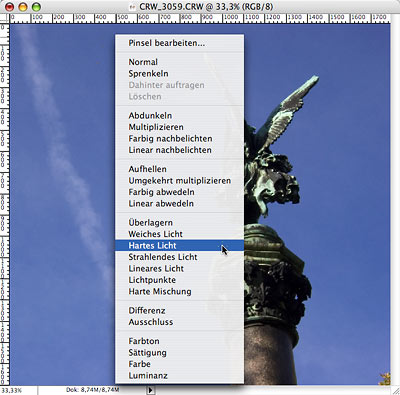This screenshot has width=400, height=395.
Task: Click document proxy icon in title bar
Action: pos(133,7)
